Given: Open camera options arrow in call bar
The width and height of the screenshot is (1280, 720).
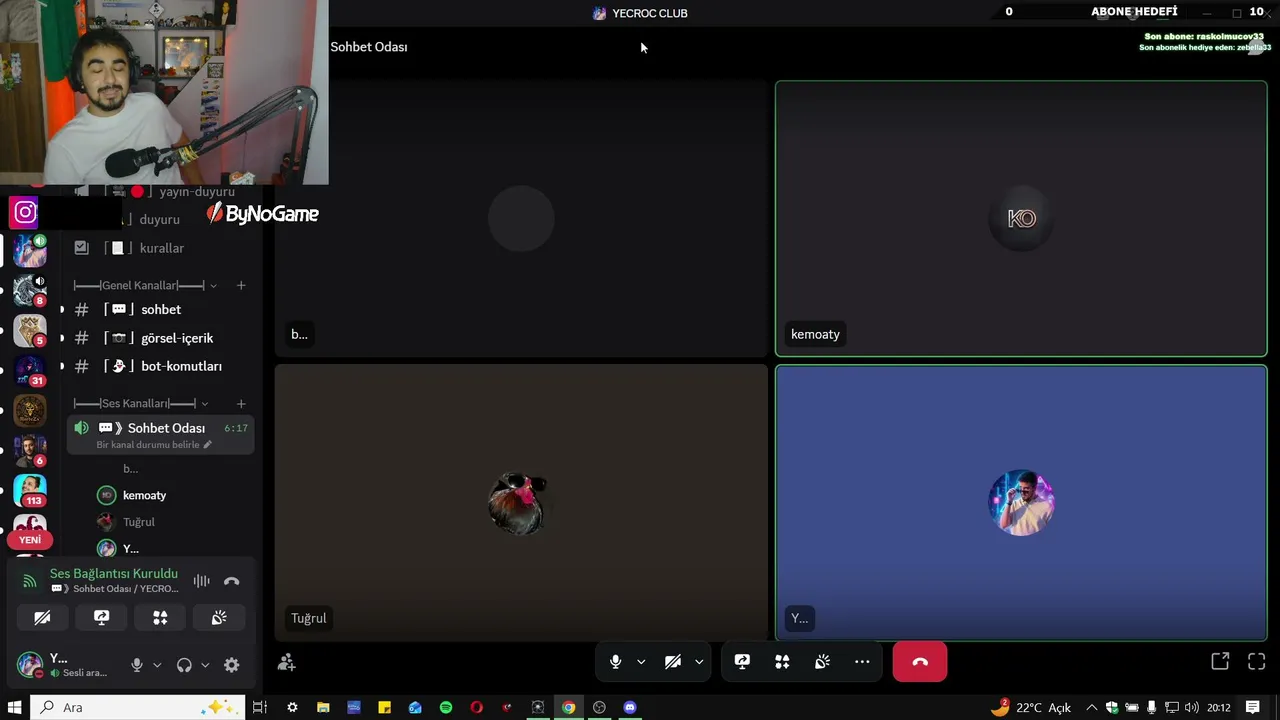Looking at the screenshot, I should click(699, 662).
